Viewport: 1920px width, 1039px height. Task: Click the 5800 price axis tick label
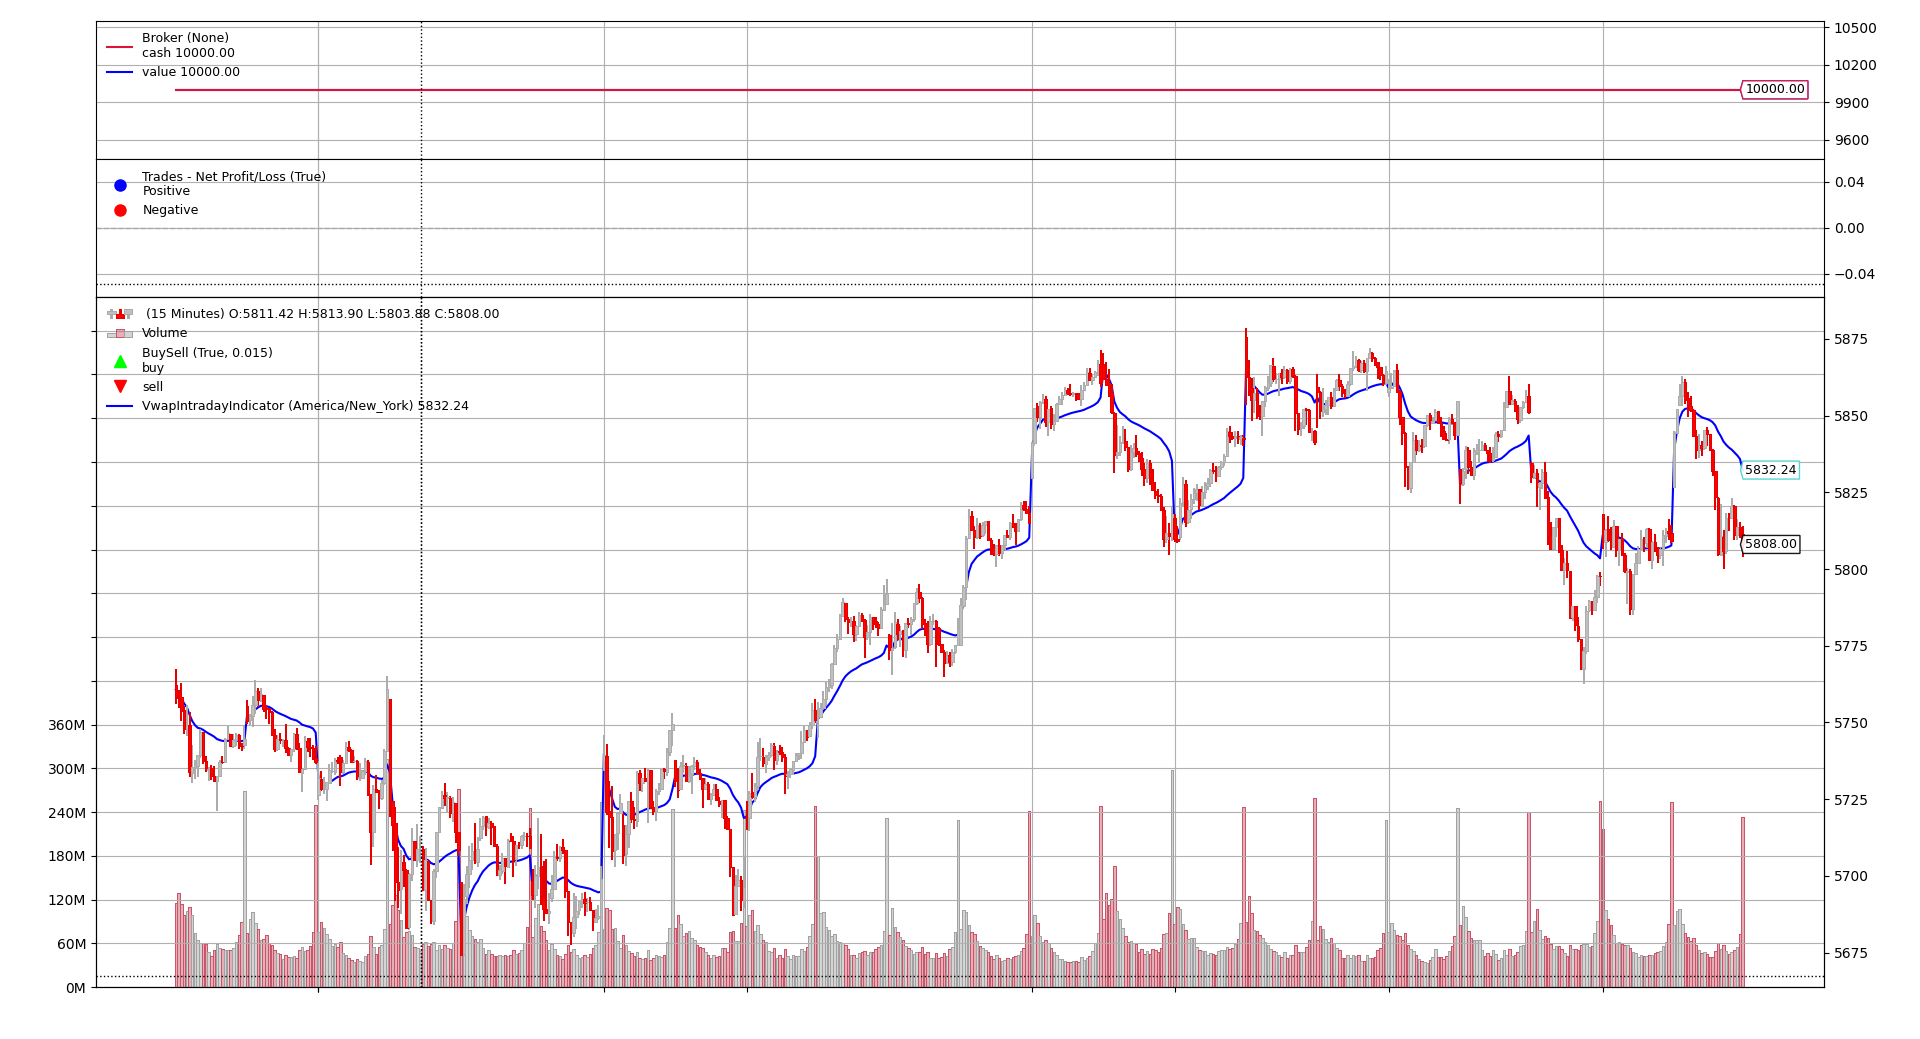click(1851, 570)
